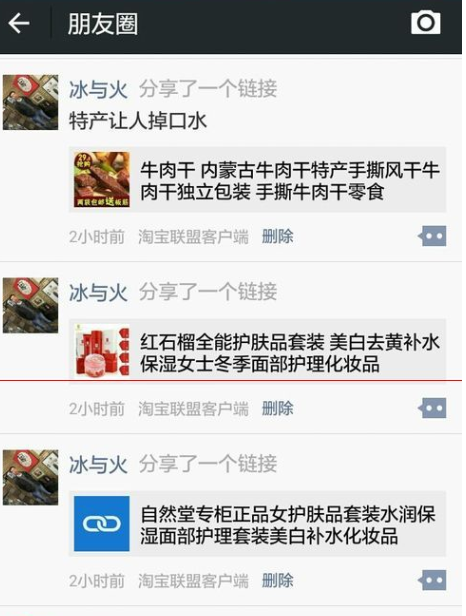Click the blue chain link icon
466x616 pixels.
102,523
